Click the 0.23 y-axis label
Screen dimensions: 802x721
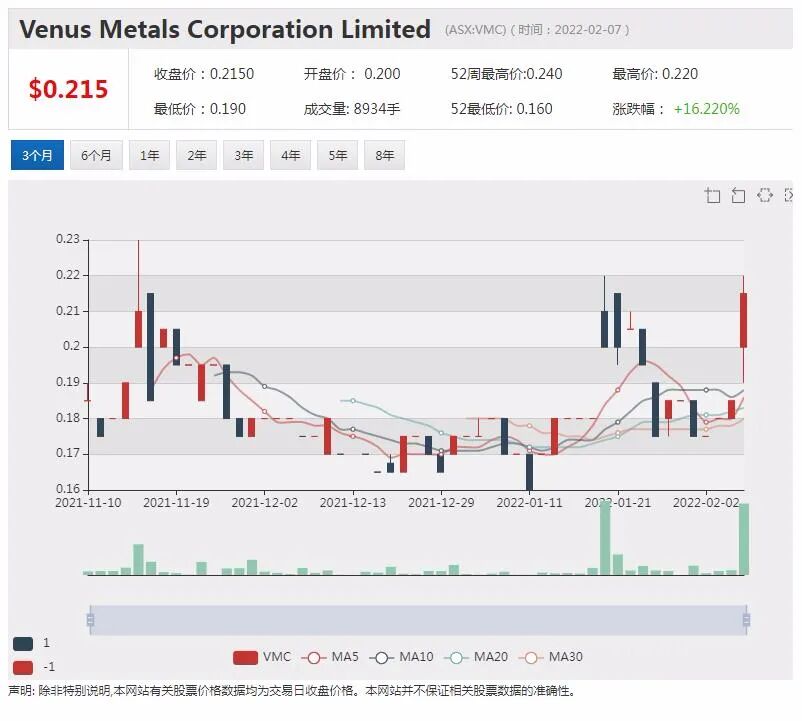coord(68,239)
